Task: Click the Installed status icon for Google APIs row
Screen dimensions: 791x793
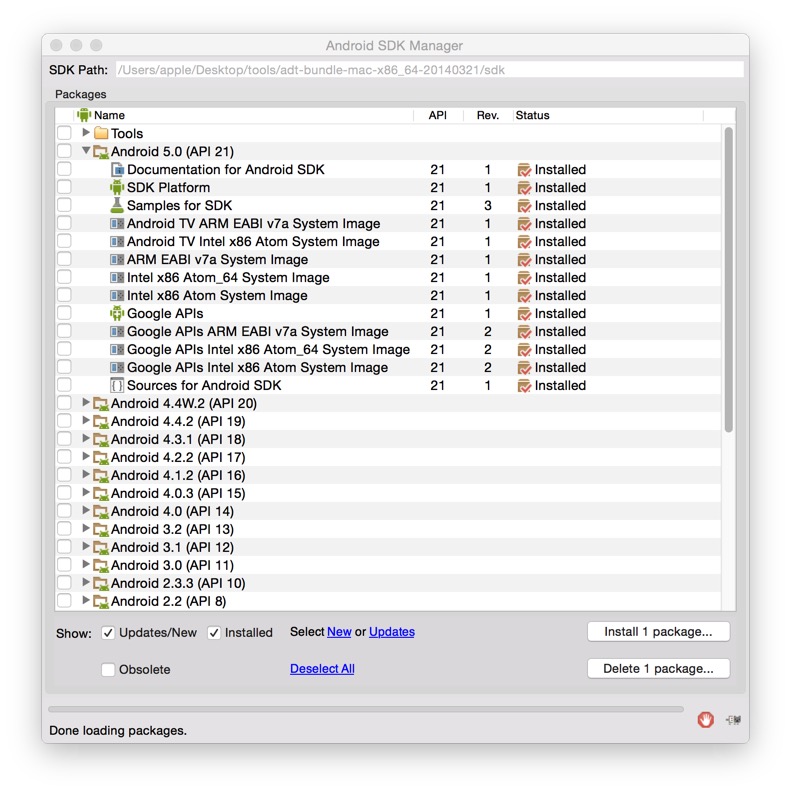Action: [524, 314]
